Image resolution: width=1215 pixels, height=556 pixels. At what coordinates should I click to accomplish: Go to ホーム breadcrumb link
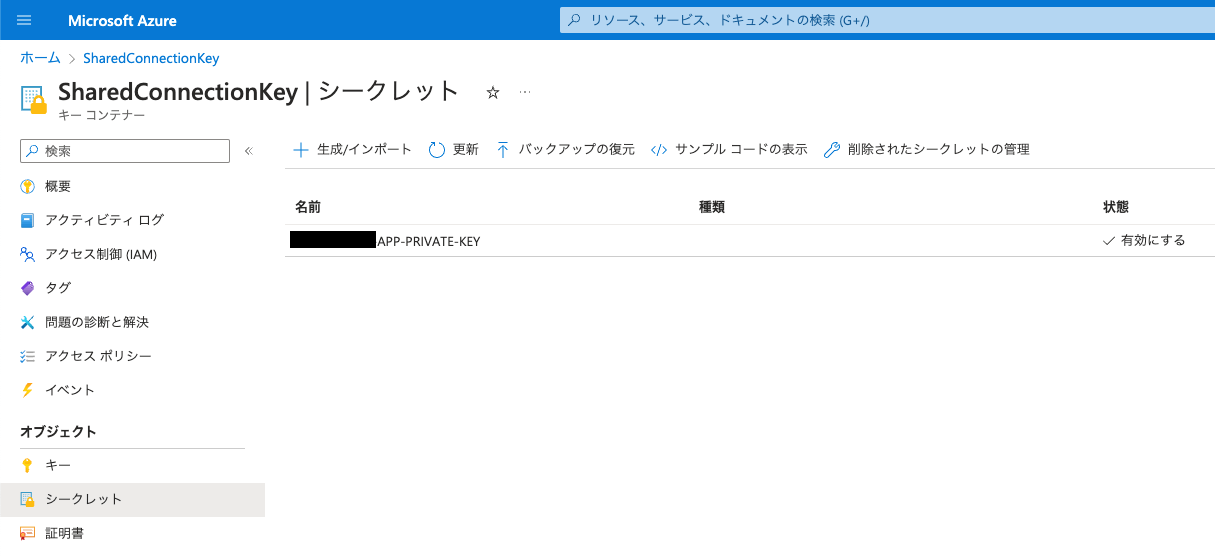point(40,58)
